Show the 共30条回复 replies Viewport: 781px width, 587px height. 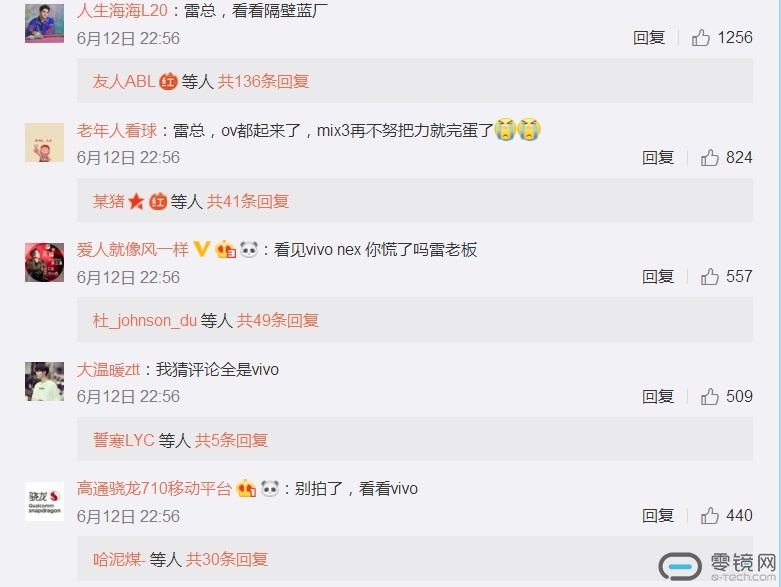227,559
